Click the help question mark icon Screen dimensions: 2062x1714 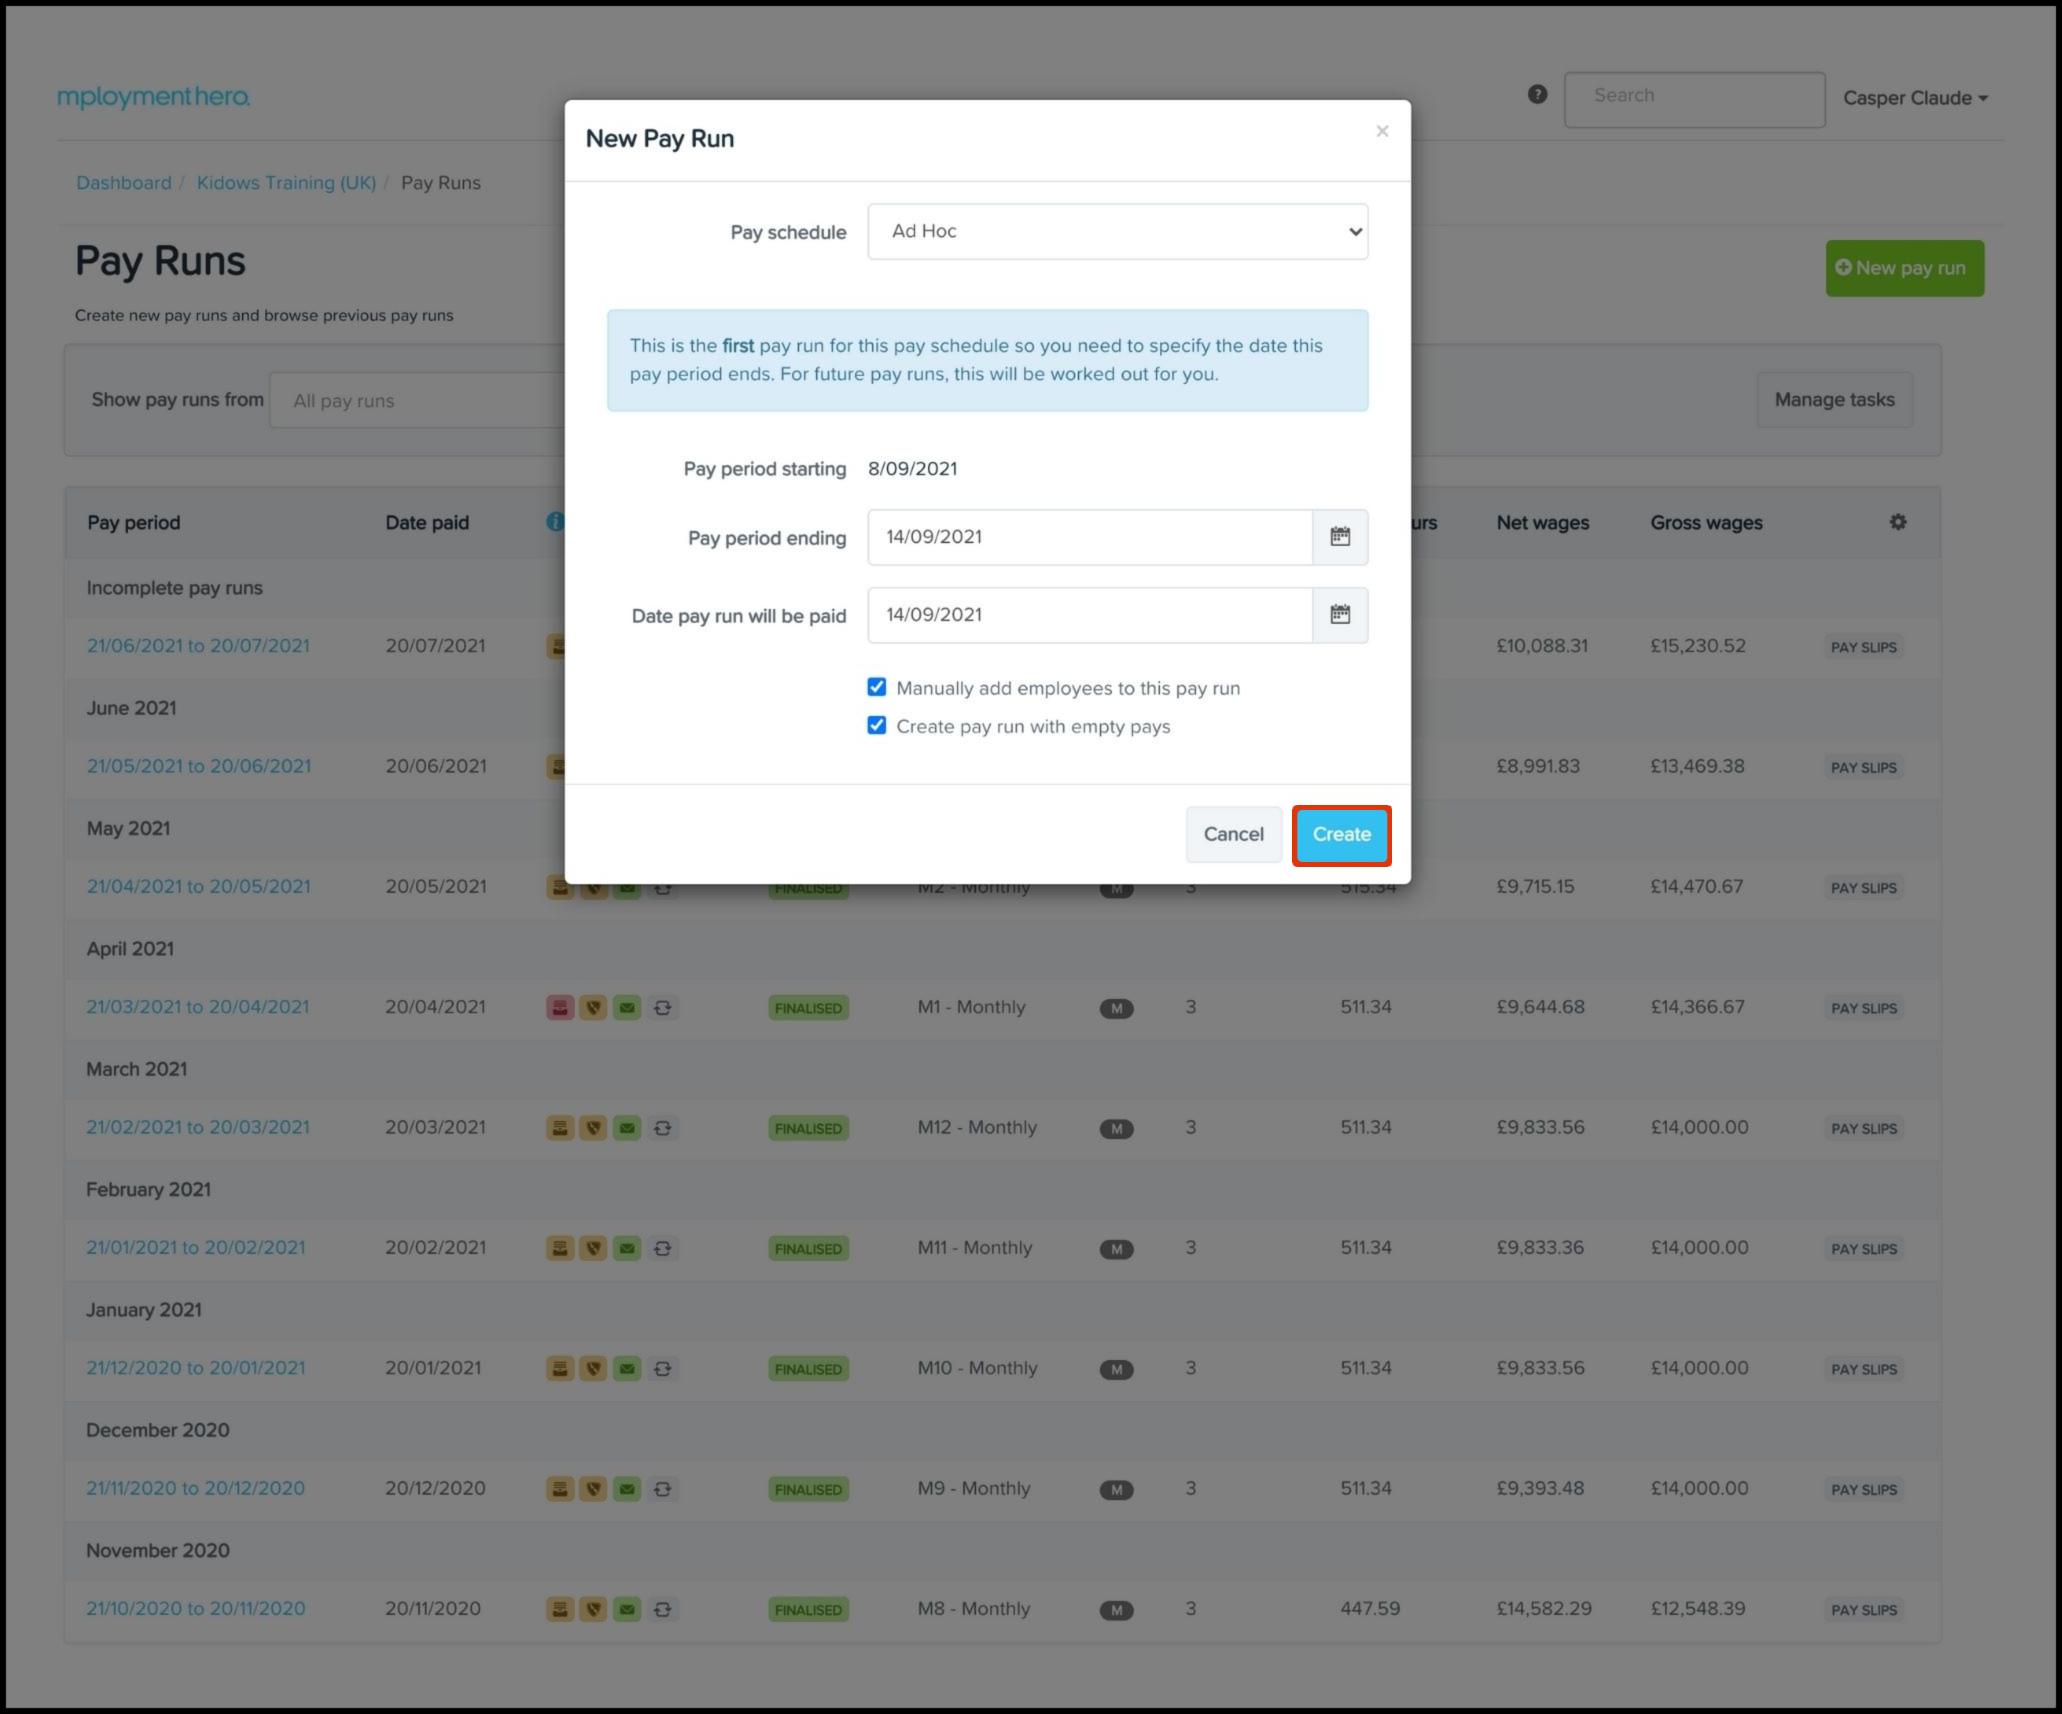click(x=1537, y=95)
